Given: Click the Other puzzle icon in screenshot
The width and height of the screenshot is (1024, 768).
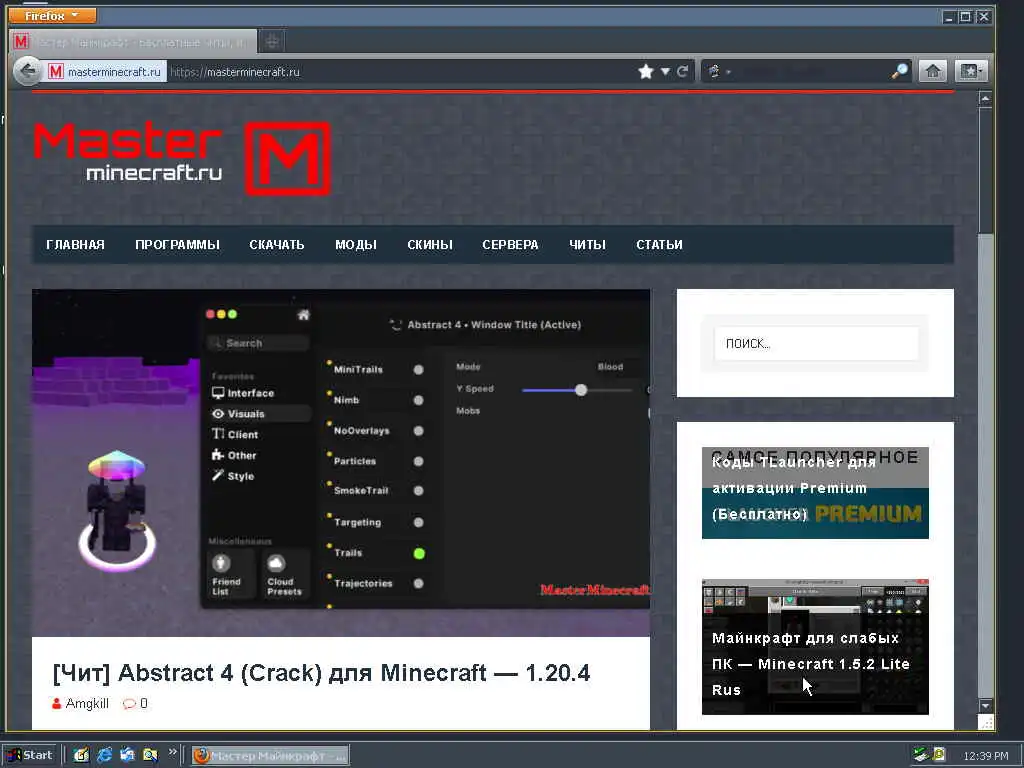Looking at the screenshot, I should [x=217, y=455].
